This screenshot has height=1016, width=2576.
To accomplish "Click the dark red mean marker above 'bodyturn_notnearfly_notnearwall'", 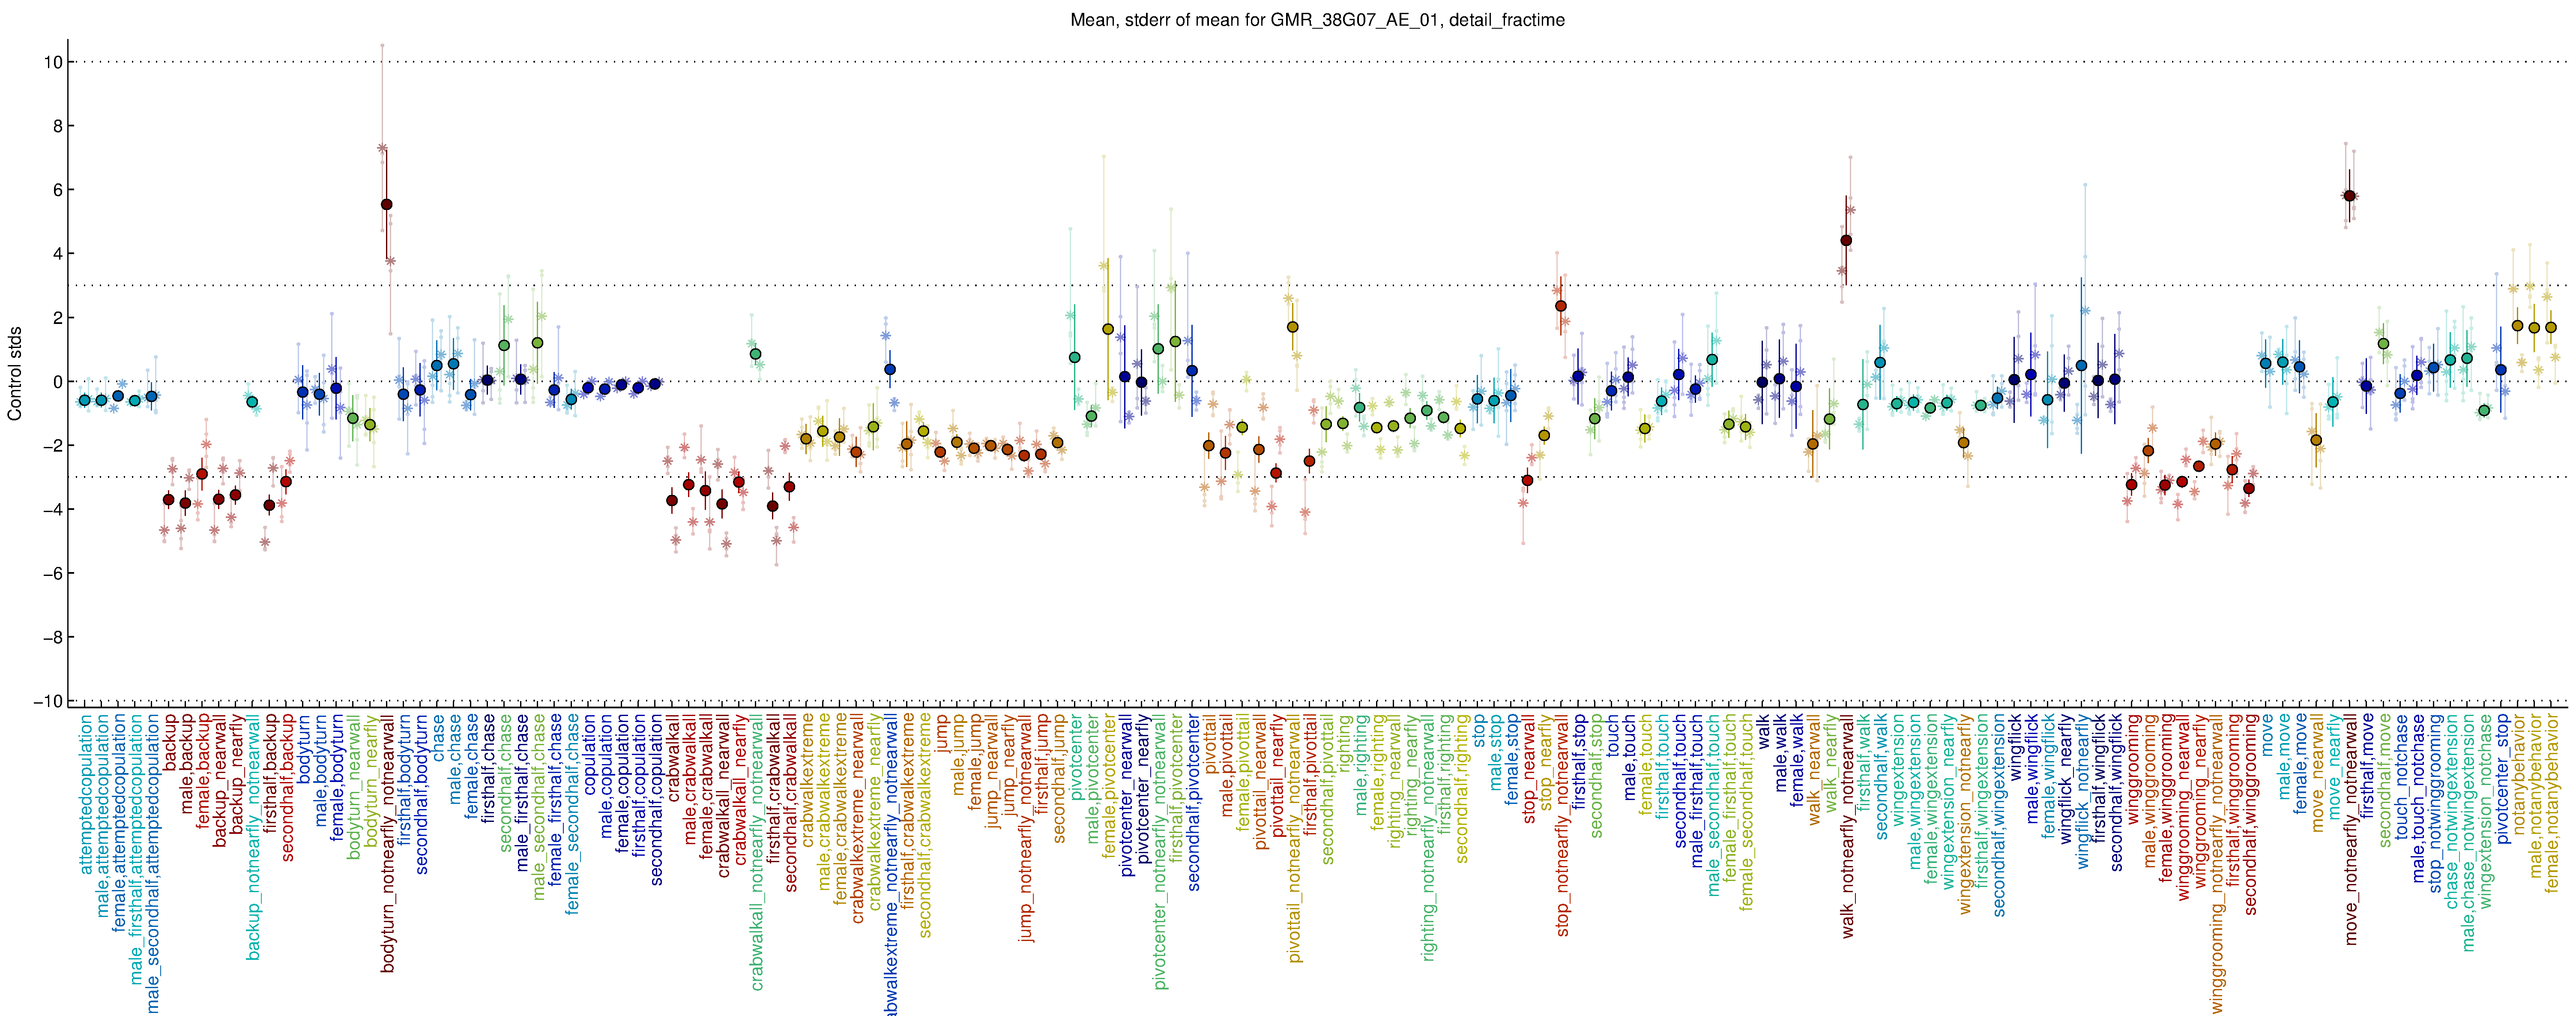I will point(387,204).
